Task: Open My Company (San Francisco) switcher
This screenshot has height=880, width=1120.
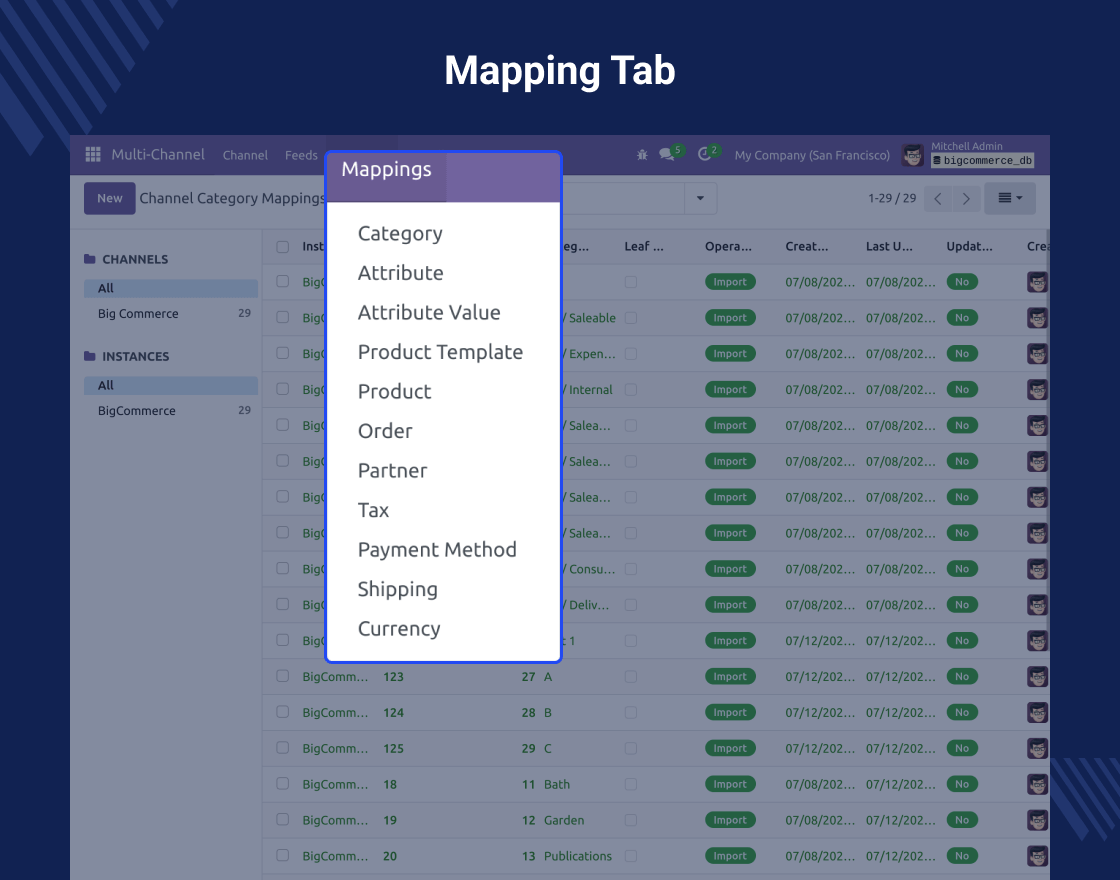Action: (x=812, y=155)
